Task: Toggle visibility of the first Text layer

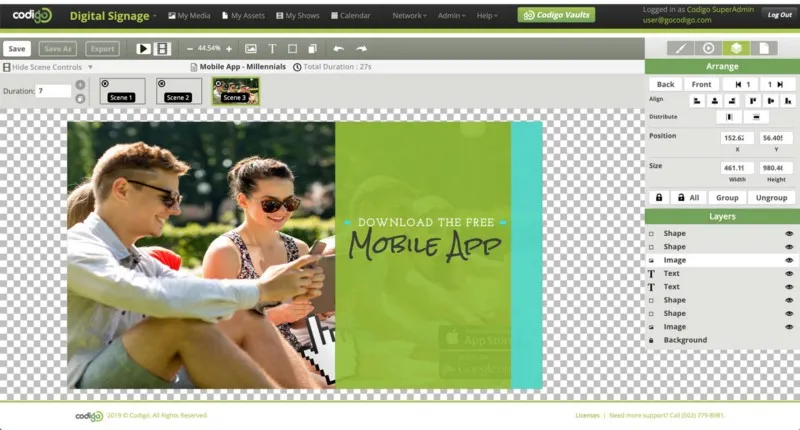Action: point(789,273)
